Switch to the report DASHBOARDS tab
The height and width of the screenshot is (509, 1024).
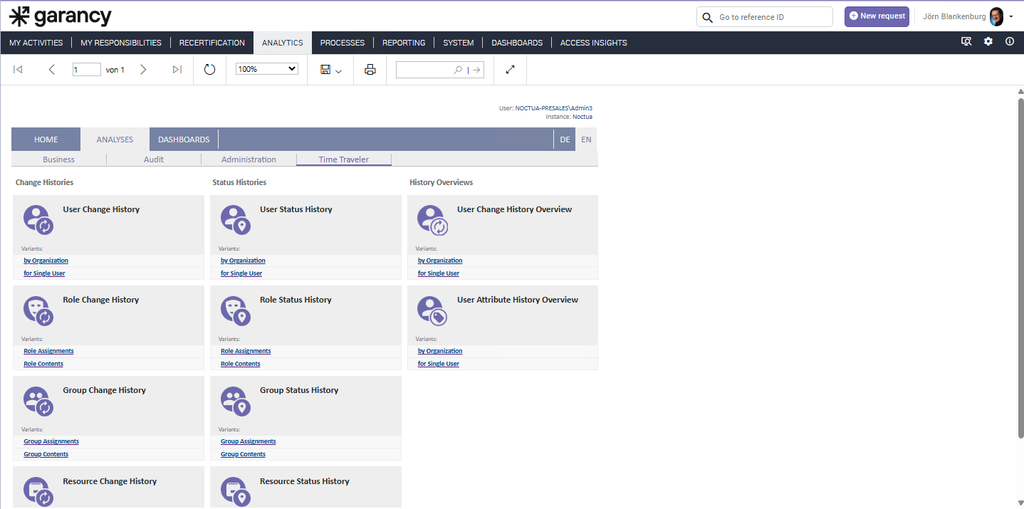coord(184,139)
